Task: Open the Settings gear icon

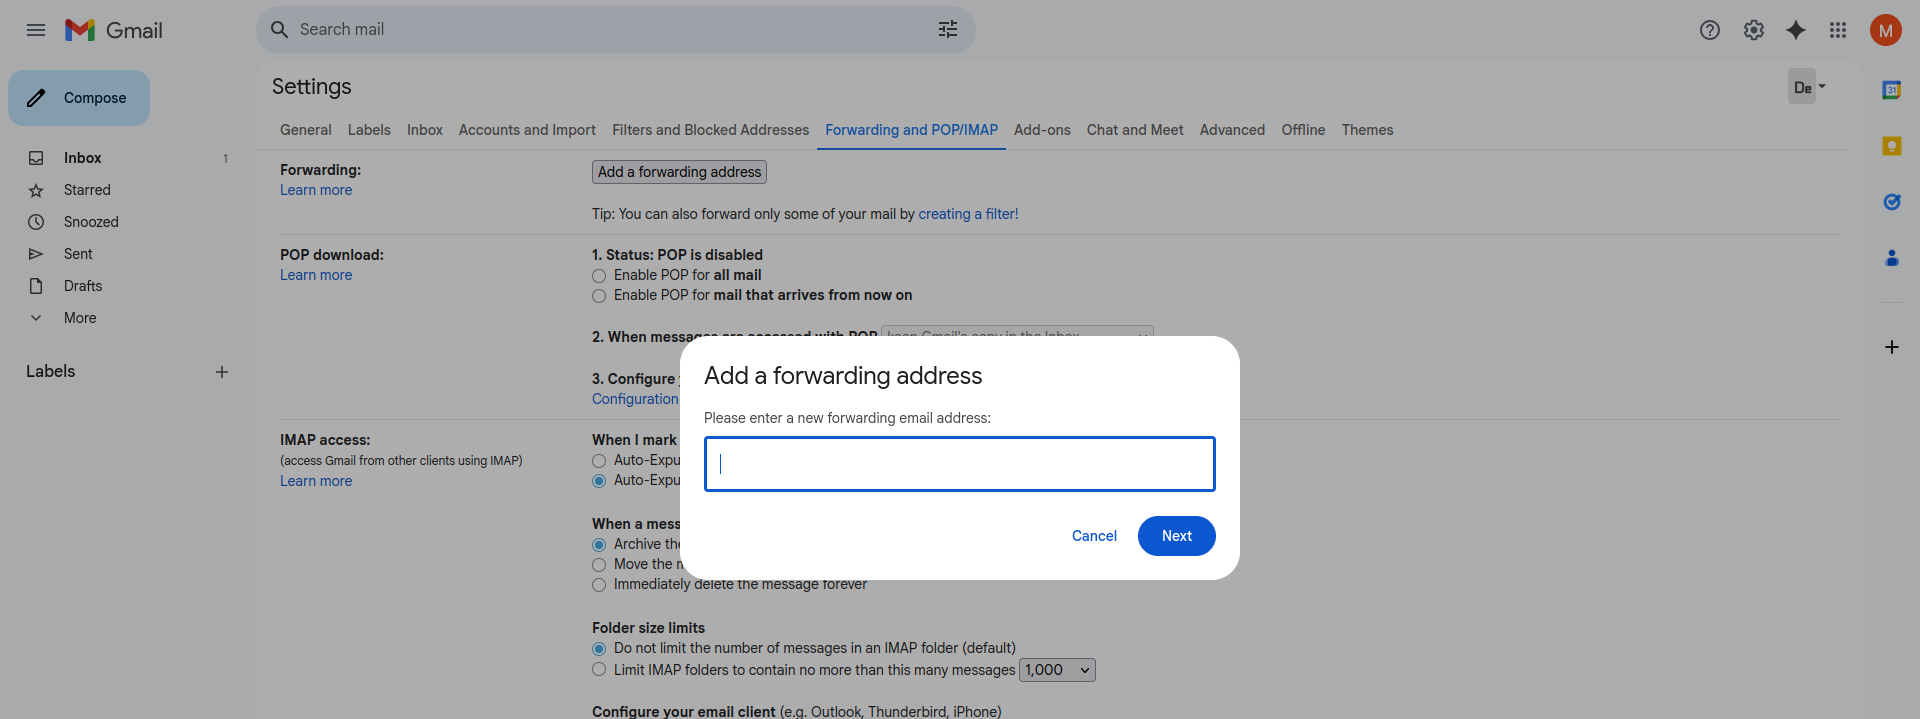Action: (1754, 30)
